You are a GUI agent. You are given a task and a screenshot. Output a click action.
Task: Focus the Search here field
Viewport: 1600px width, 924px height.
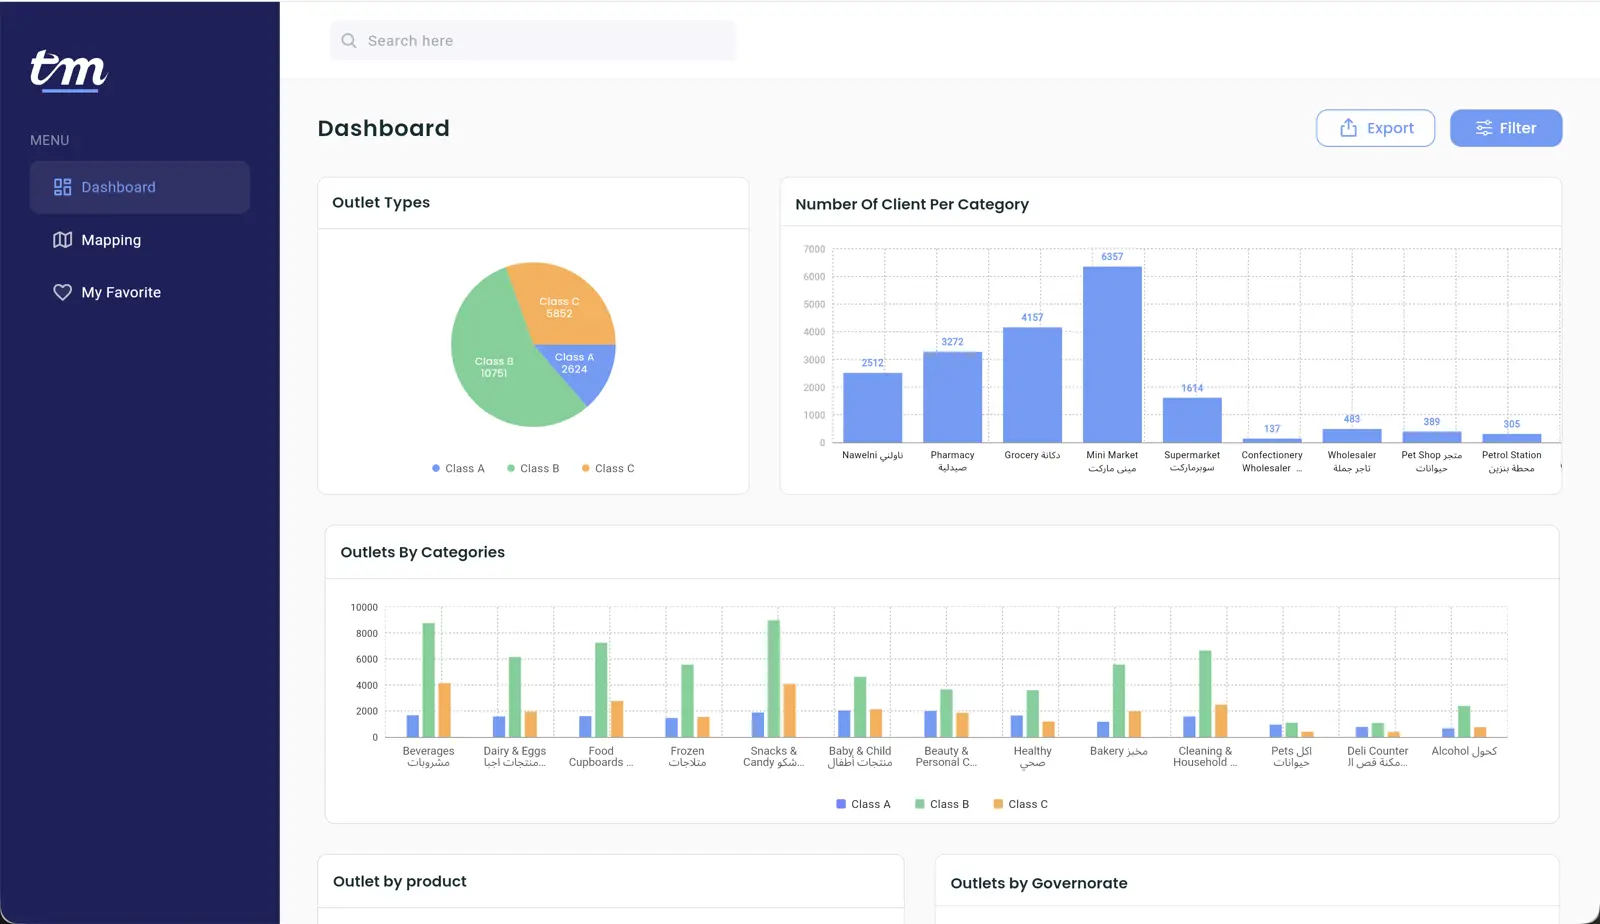533,41
